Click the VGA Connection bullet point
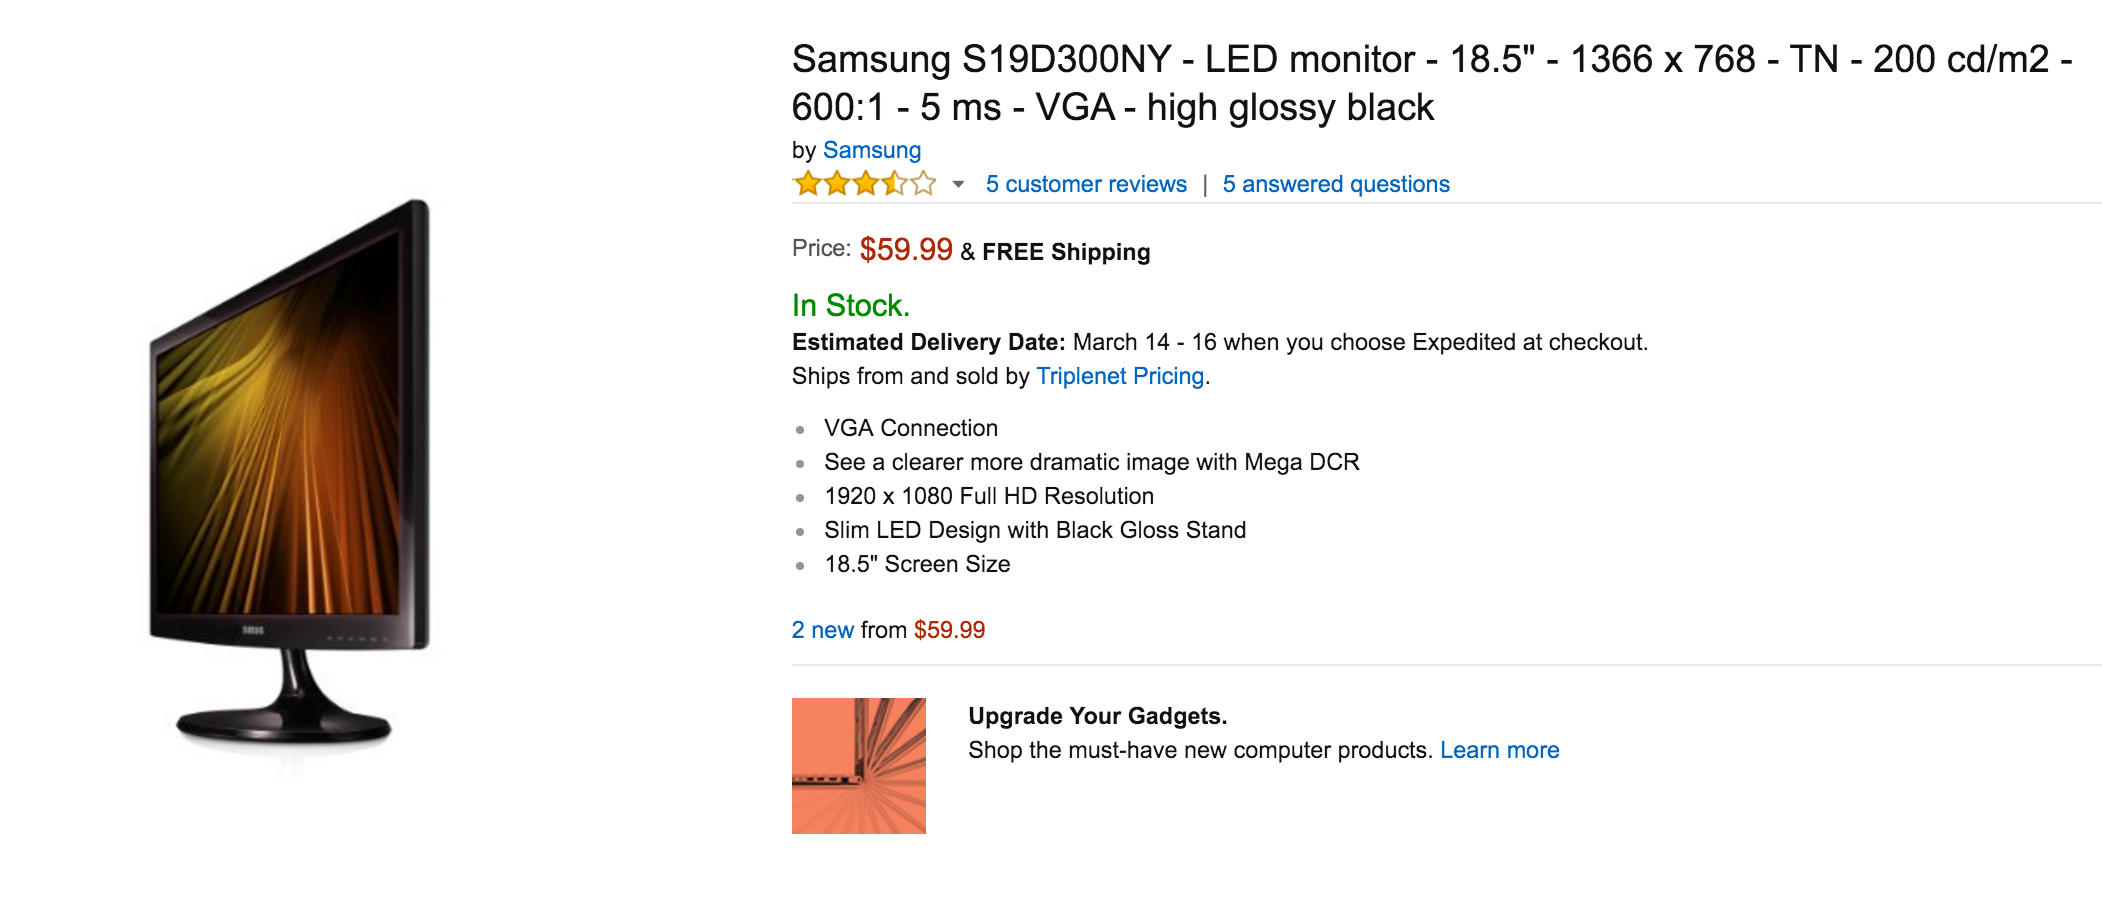 click(x=910, y=428)
